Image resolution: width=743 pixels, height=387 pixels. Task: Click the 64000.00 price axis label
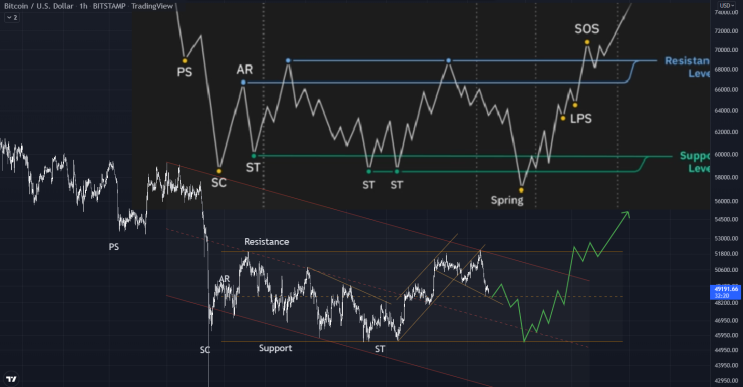pos(725,110)
